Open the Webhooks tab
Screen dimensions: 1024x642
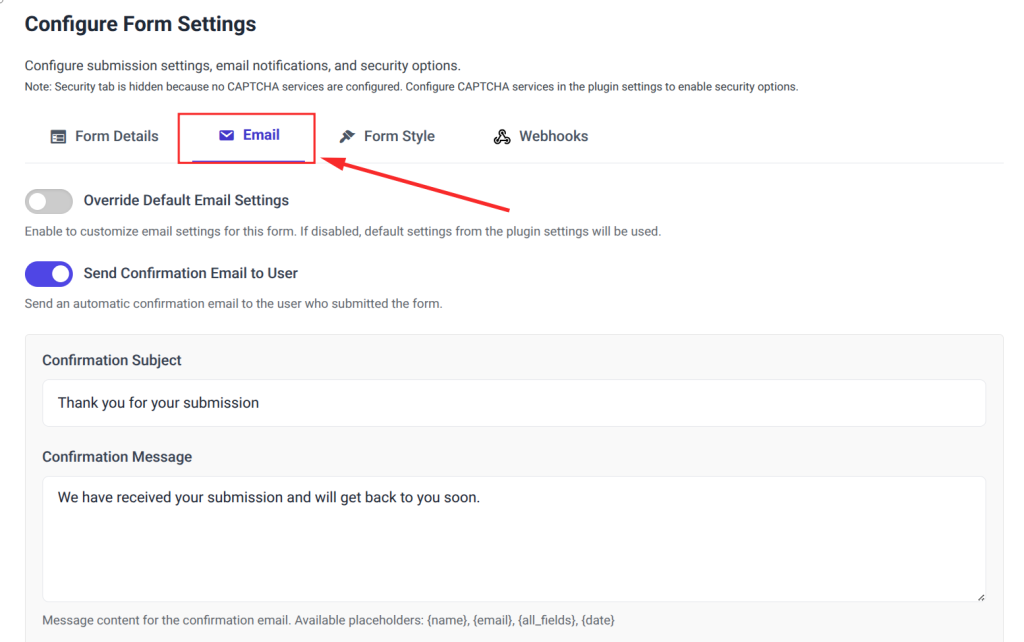(541, 136)
